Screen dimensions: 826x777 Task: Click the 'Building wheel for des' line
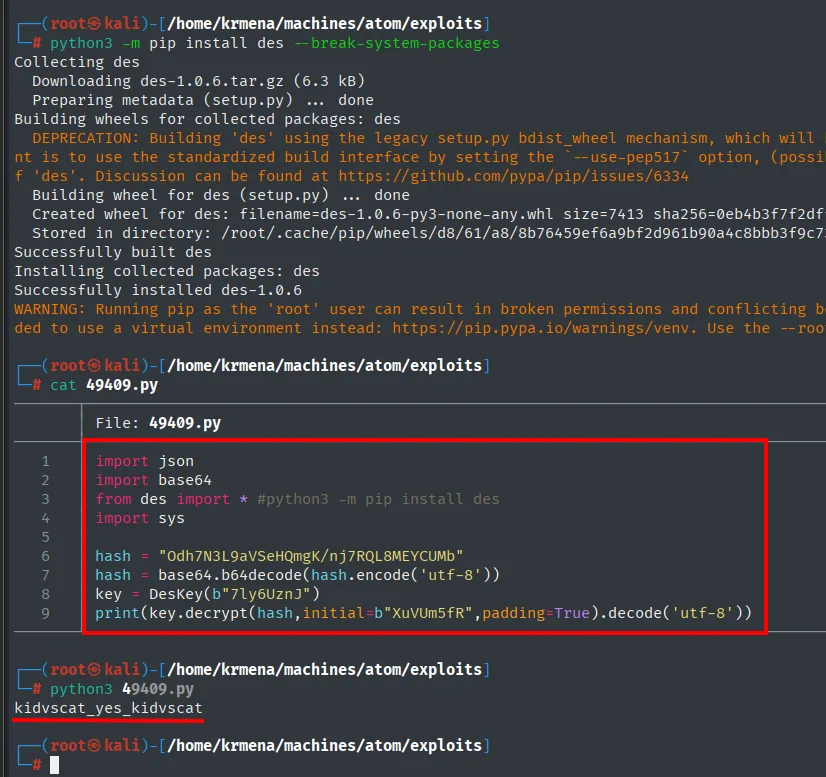[x=221, y=195]
